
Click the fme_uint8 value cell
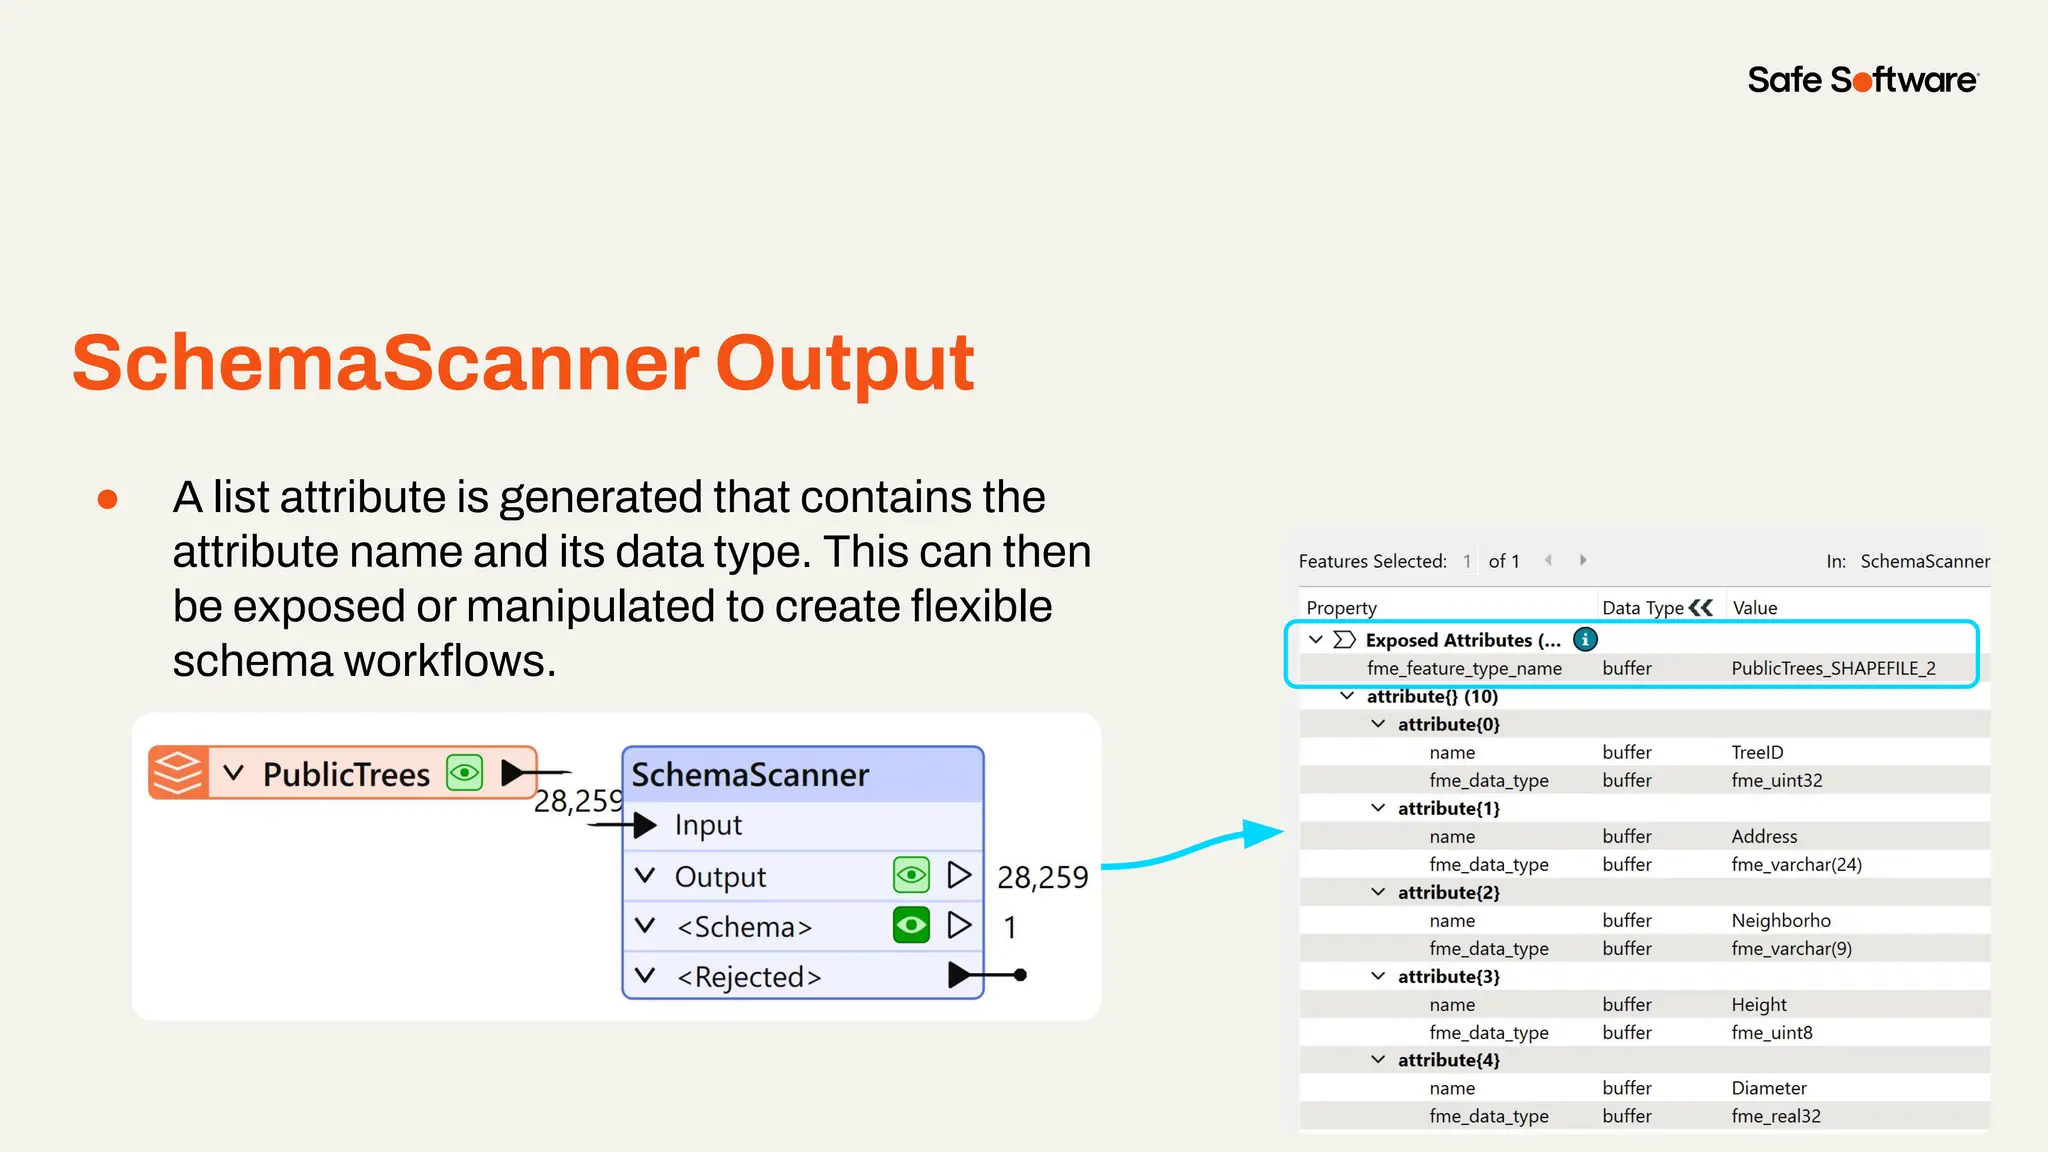[x=1771, y=1032]
